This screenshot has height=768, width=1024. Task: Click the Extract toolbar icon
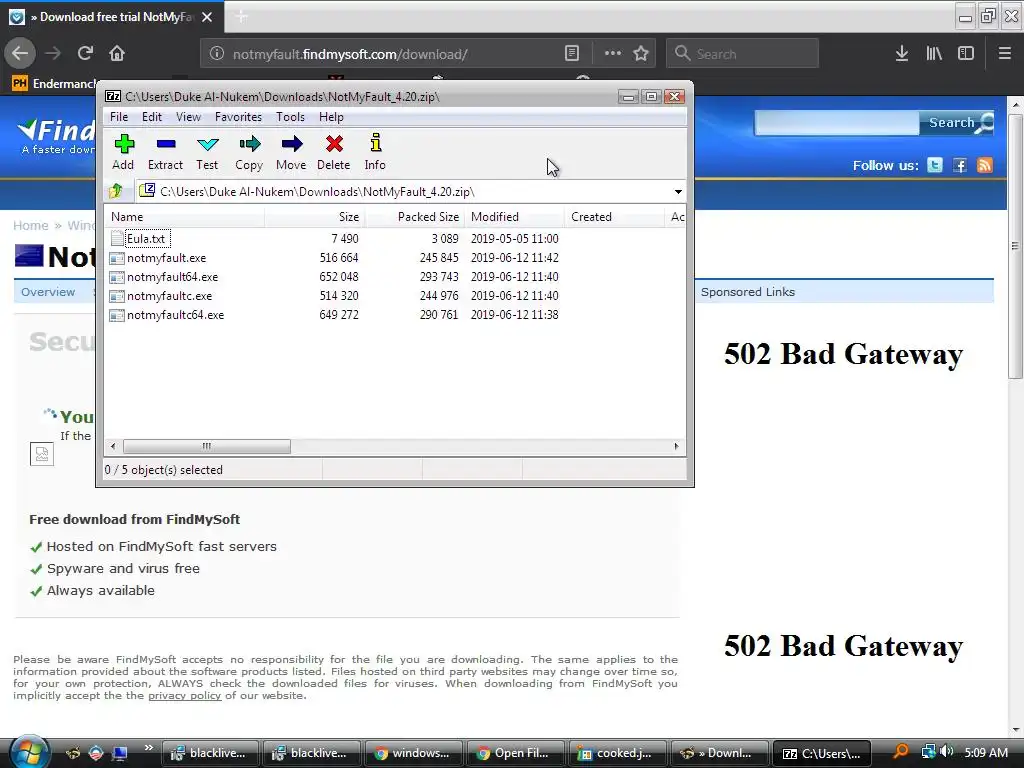165,153
